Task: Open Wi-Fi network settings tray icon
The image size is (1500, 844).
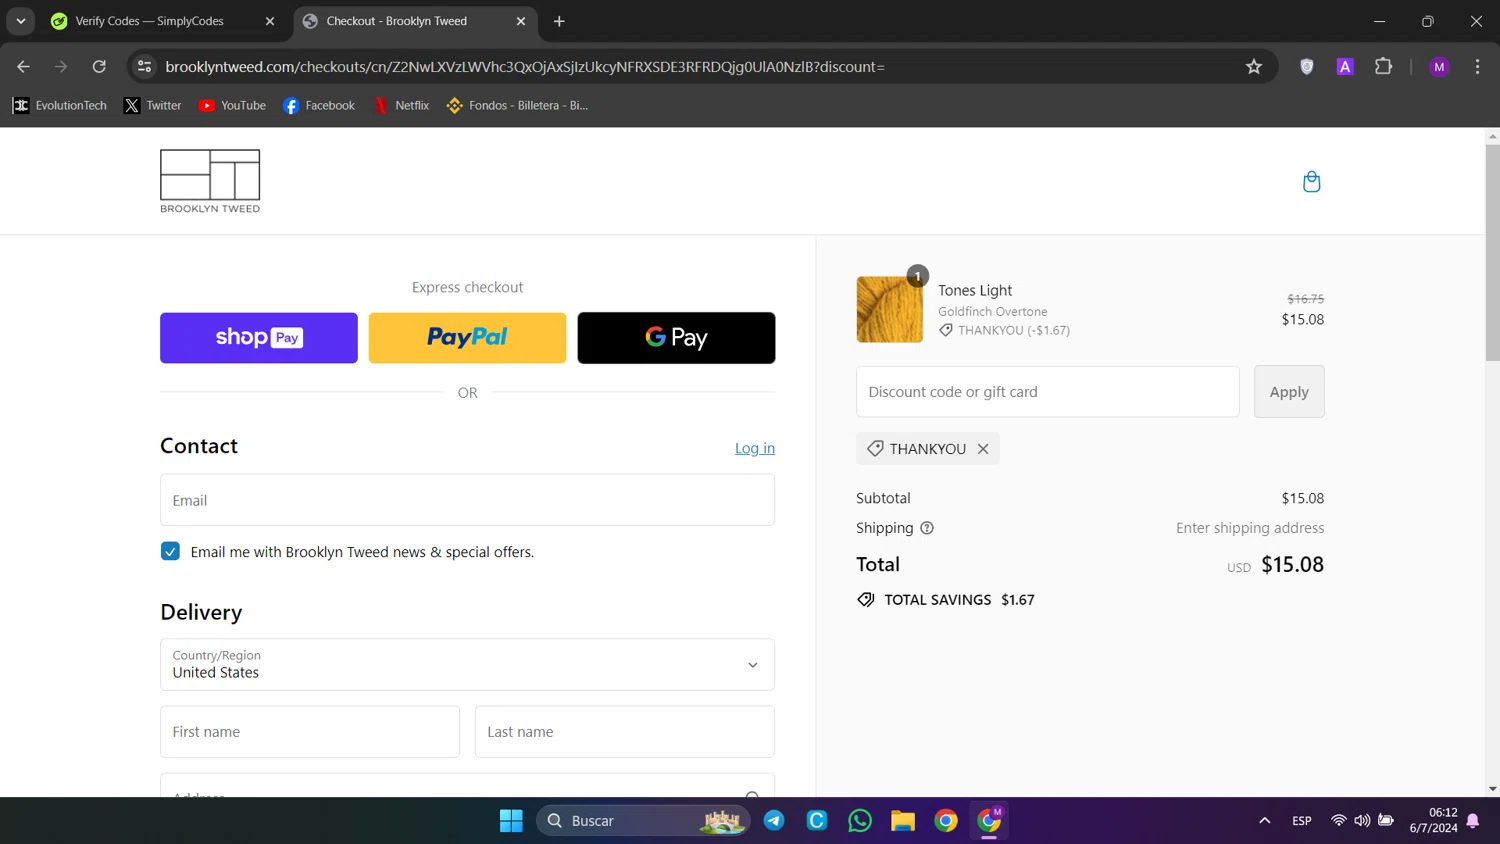Action: click(1338, 821)
